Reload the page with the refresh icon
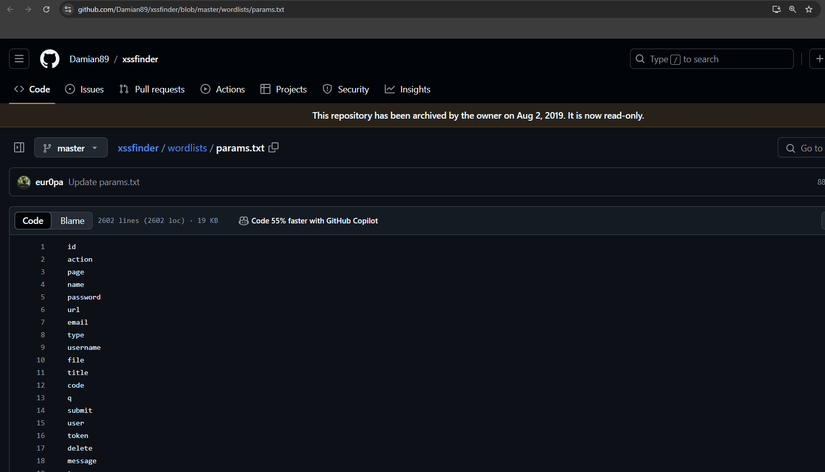This screenshot has width=825, height=472. [46, 9]
